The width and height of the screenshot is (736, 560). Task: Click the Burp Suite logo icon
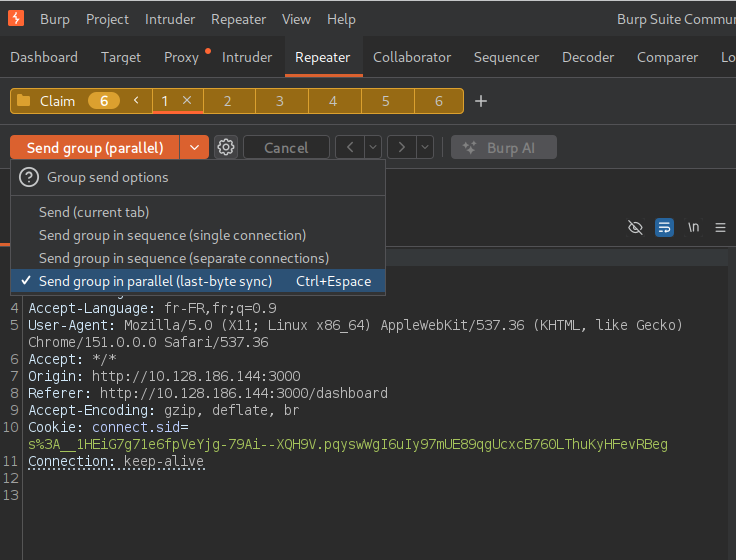pyautogui.click(x=16, y=18)
